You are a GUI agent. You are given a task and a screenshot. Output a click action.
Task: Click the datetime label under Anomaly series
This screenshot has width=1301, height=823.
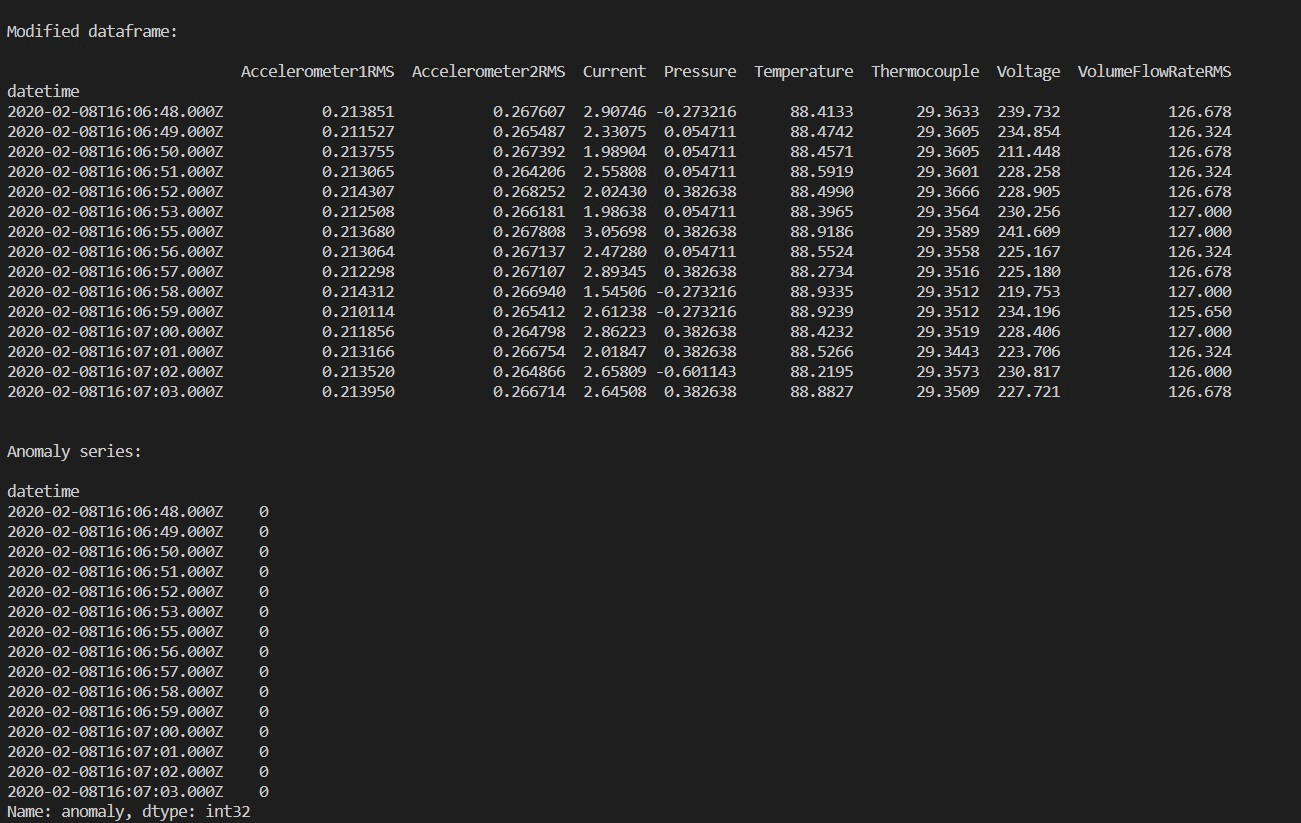tap(43, 491)
